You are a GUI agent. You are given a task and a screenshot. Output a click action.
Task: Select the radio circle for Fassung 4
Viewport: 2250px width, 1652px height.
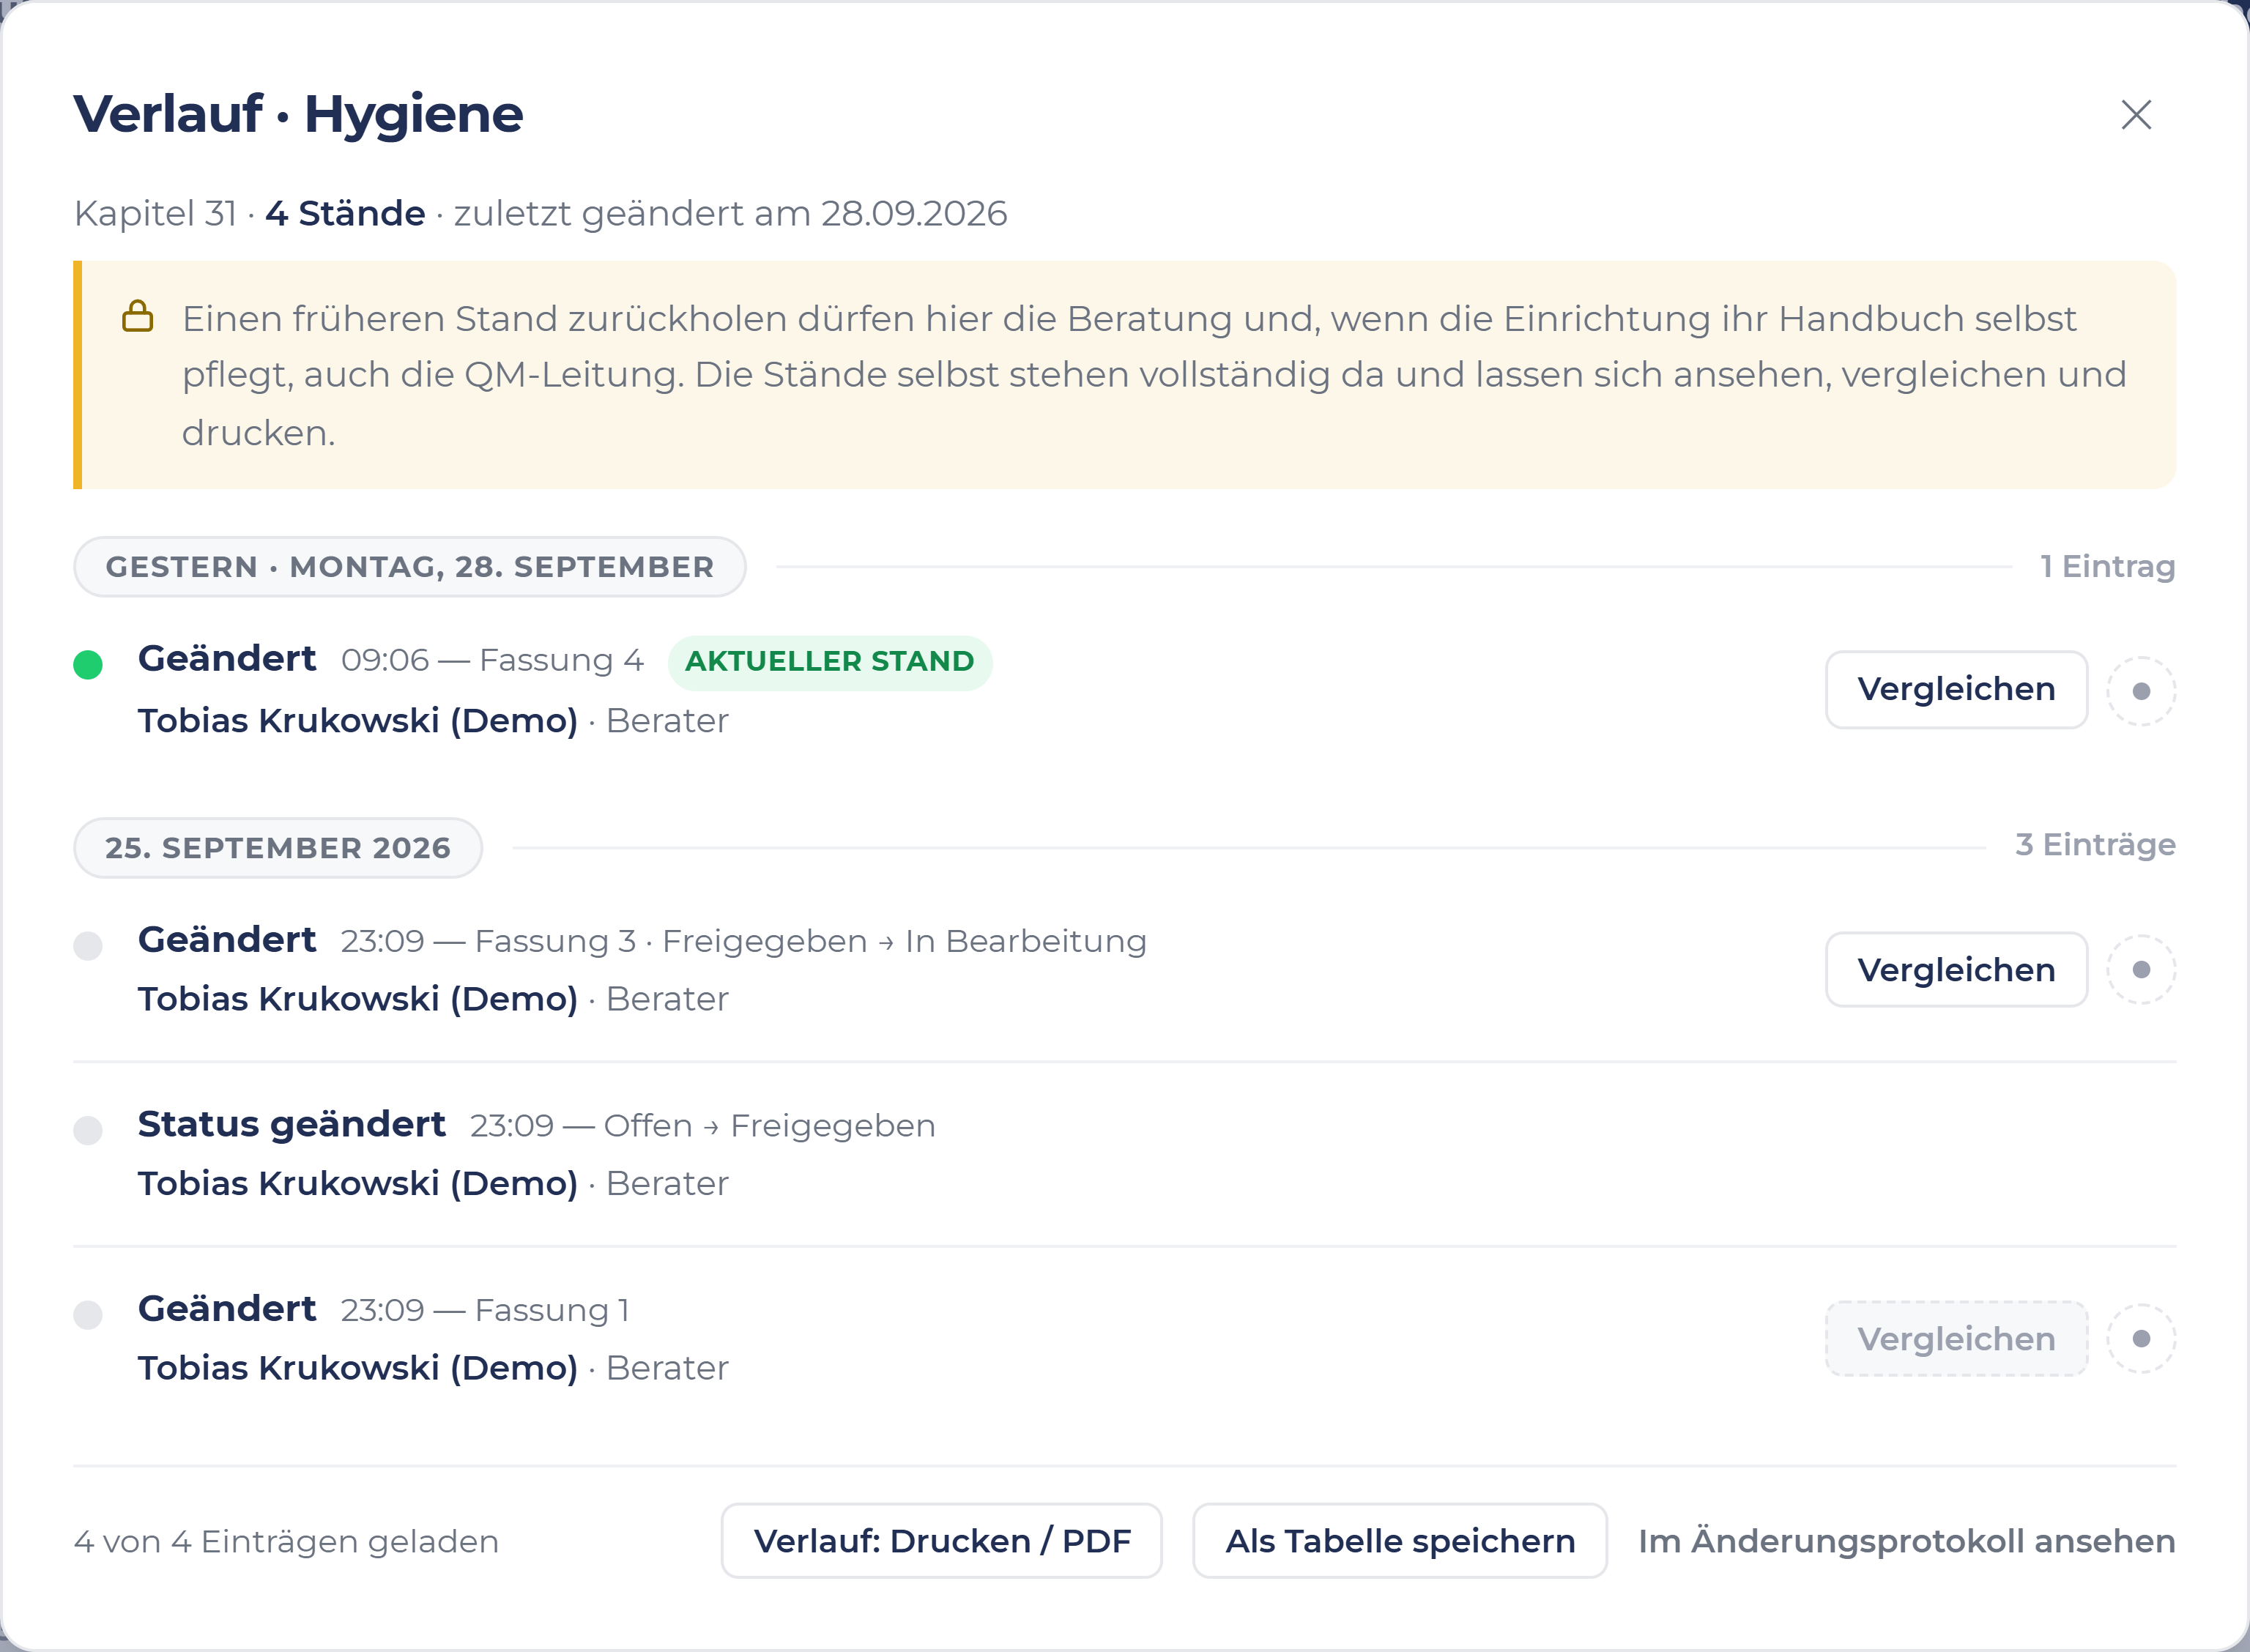[2141, 691]
